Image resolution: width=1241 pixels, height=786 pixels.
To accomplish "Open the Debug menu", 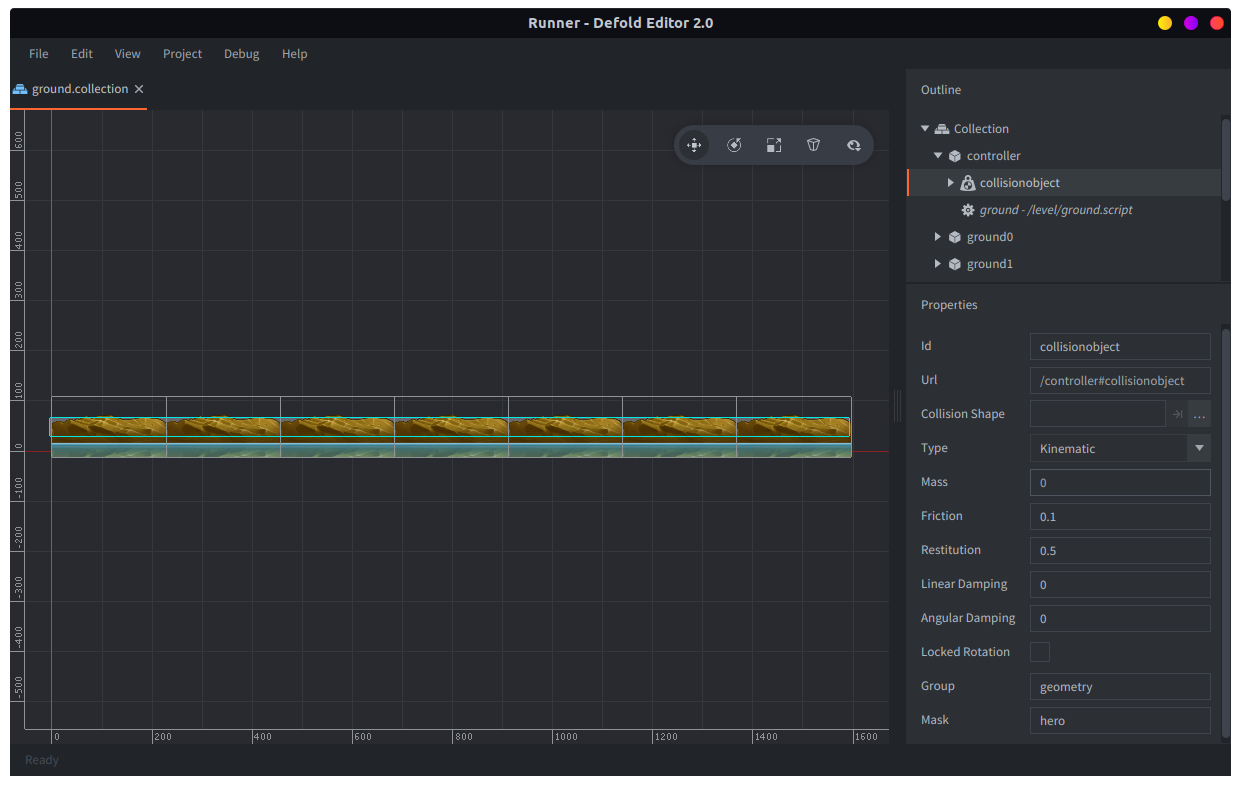I will click(241, 54).
